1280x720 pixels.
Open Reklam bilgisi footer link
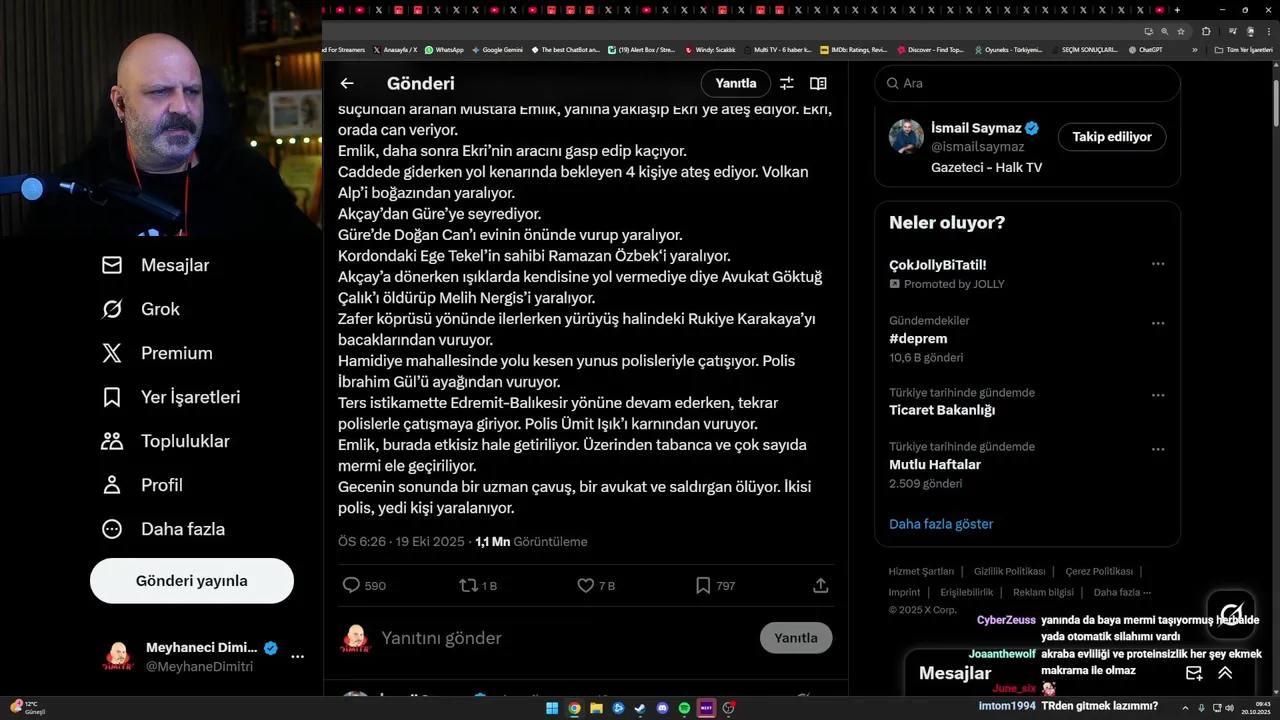point(1043,593)
